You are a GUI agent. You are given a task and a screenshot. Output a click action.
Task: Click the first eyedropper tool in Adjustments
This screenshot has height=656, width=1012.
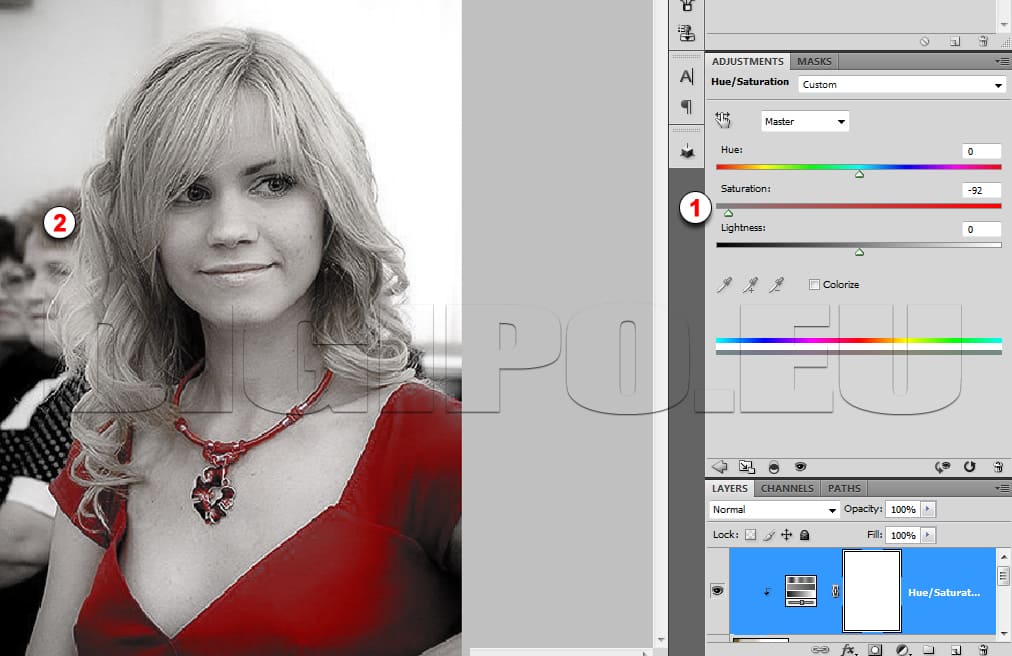pos(724,286)
